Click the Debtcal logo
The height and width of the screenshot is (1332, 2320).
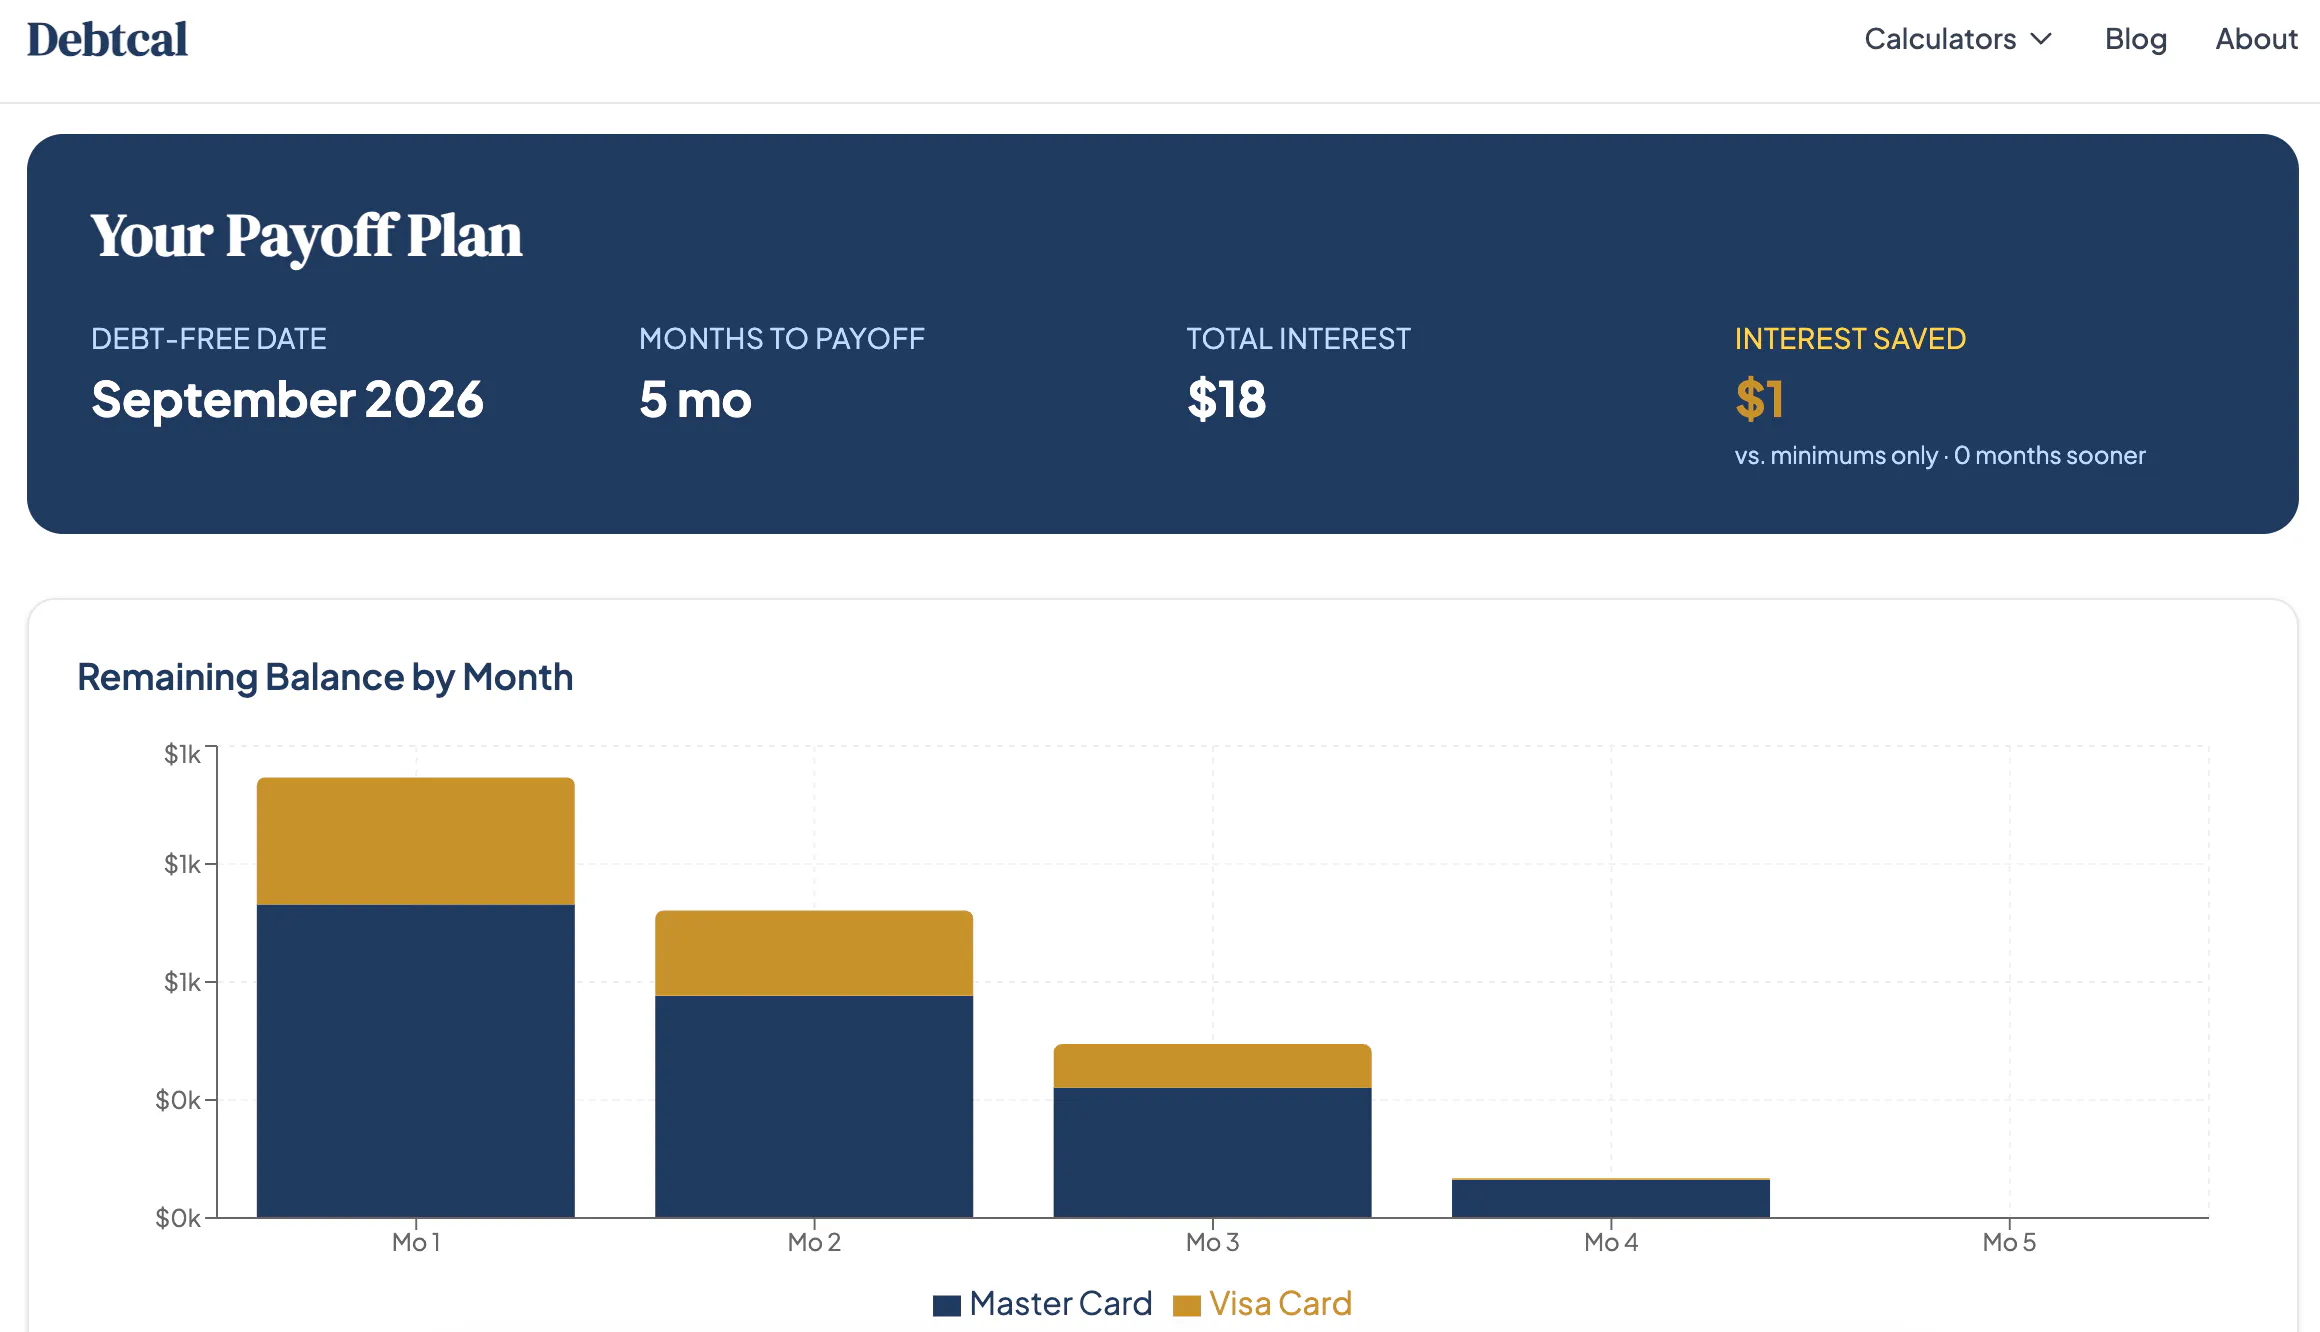coord(107,40)
